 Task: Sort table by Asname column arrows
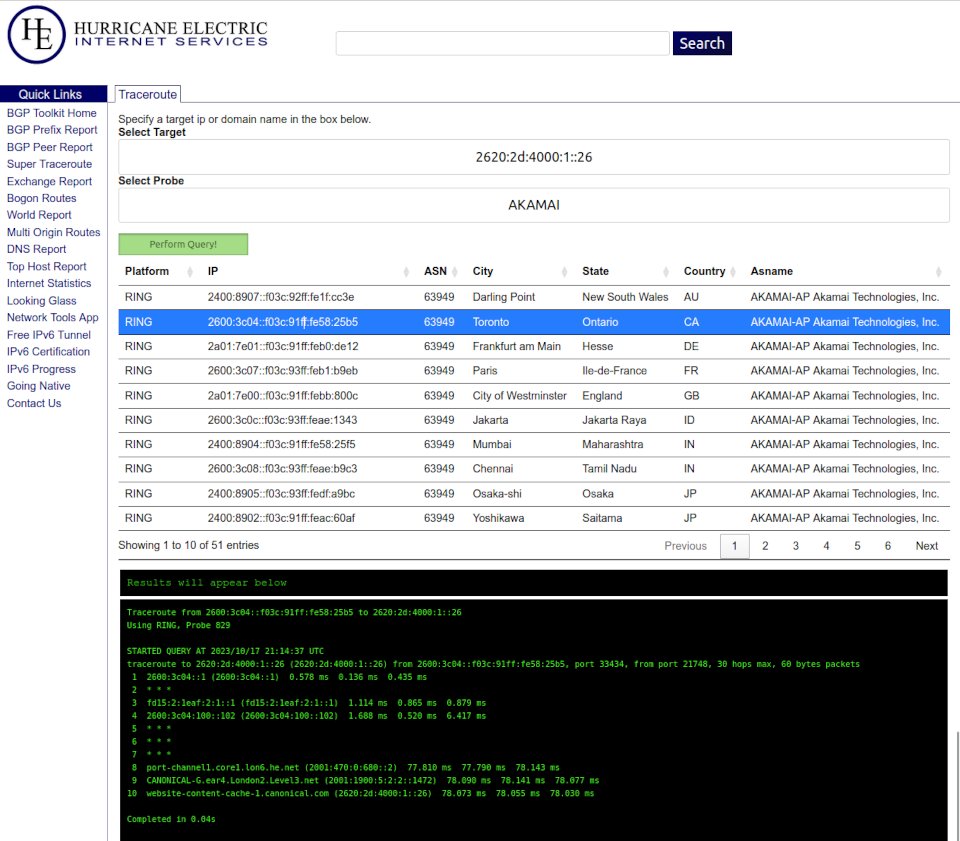[939, 272]
